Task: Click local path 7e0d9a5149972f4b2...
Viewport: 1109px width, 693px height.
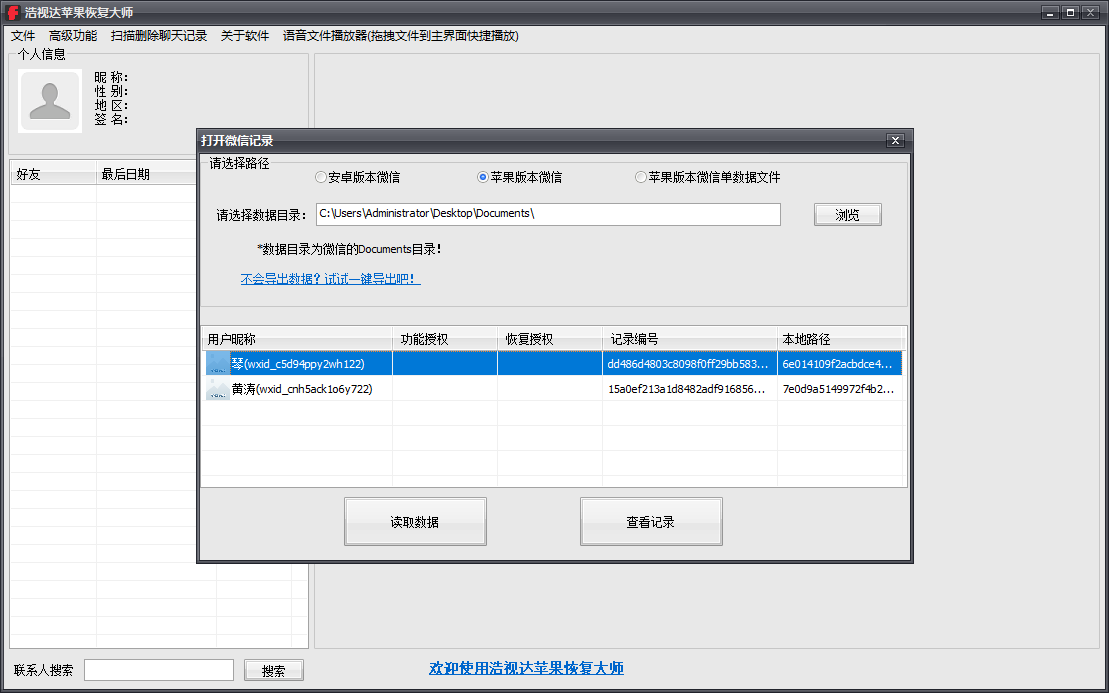Action: tap(838, 389)
